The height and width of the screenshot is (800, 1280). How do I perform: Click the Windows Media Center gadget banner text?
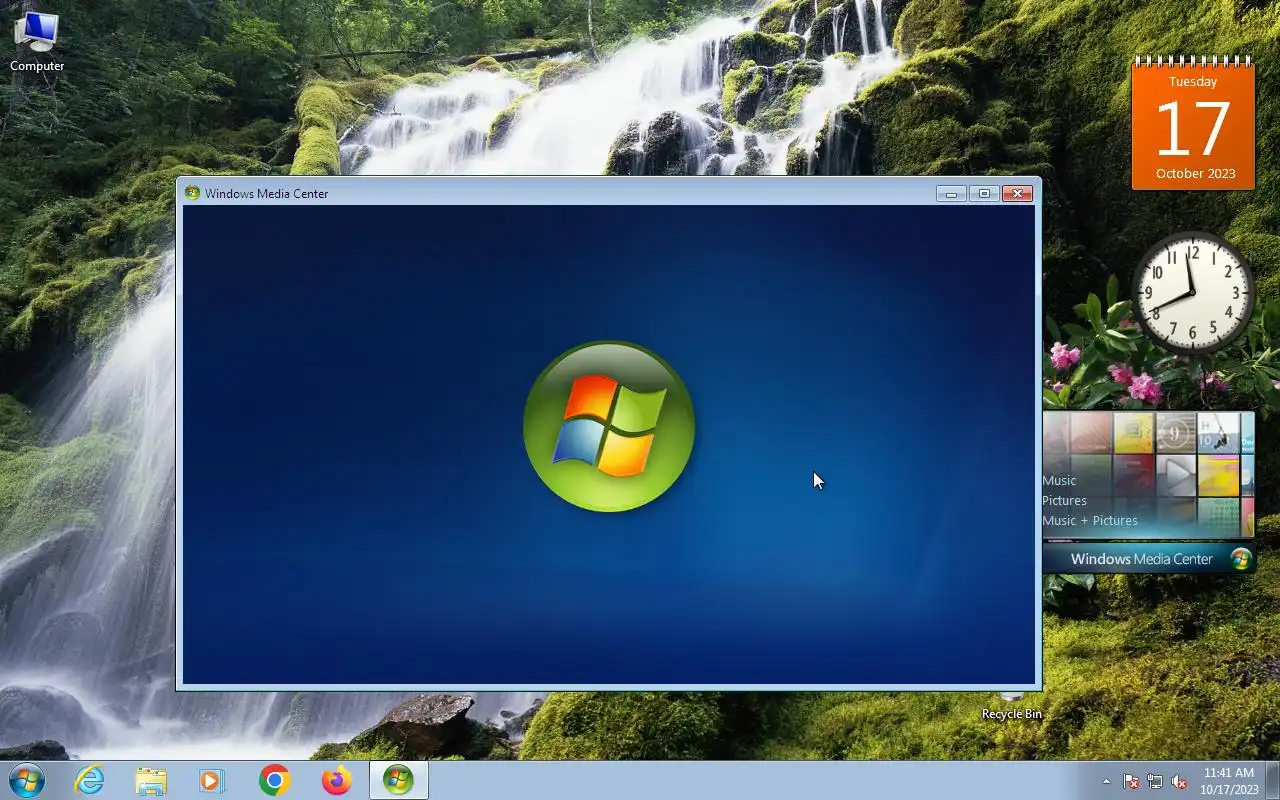(1141, 559)
